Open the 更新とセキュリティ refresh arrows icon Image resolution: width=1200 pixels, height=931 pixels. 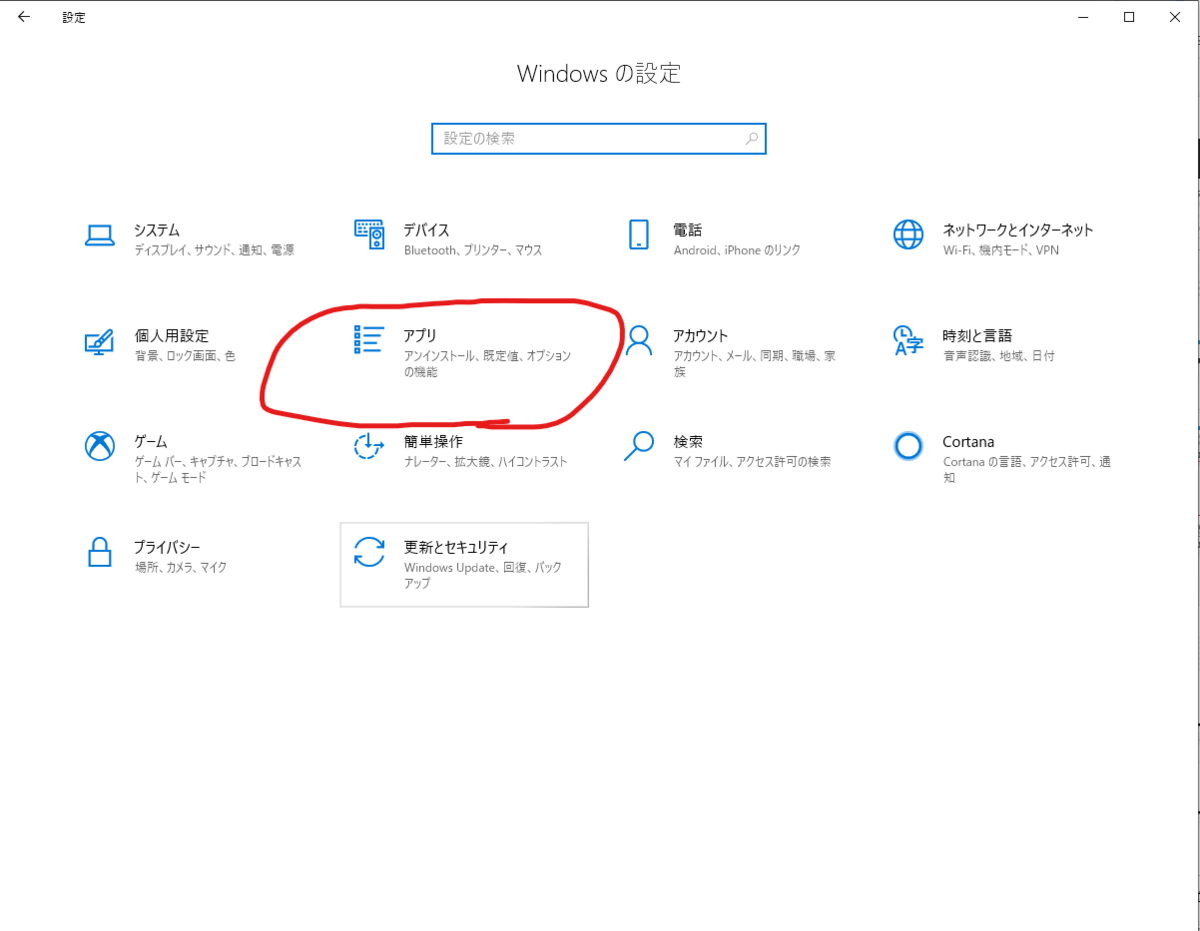(369, 552)
